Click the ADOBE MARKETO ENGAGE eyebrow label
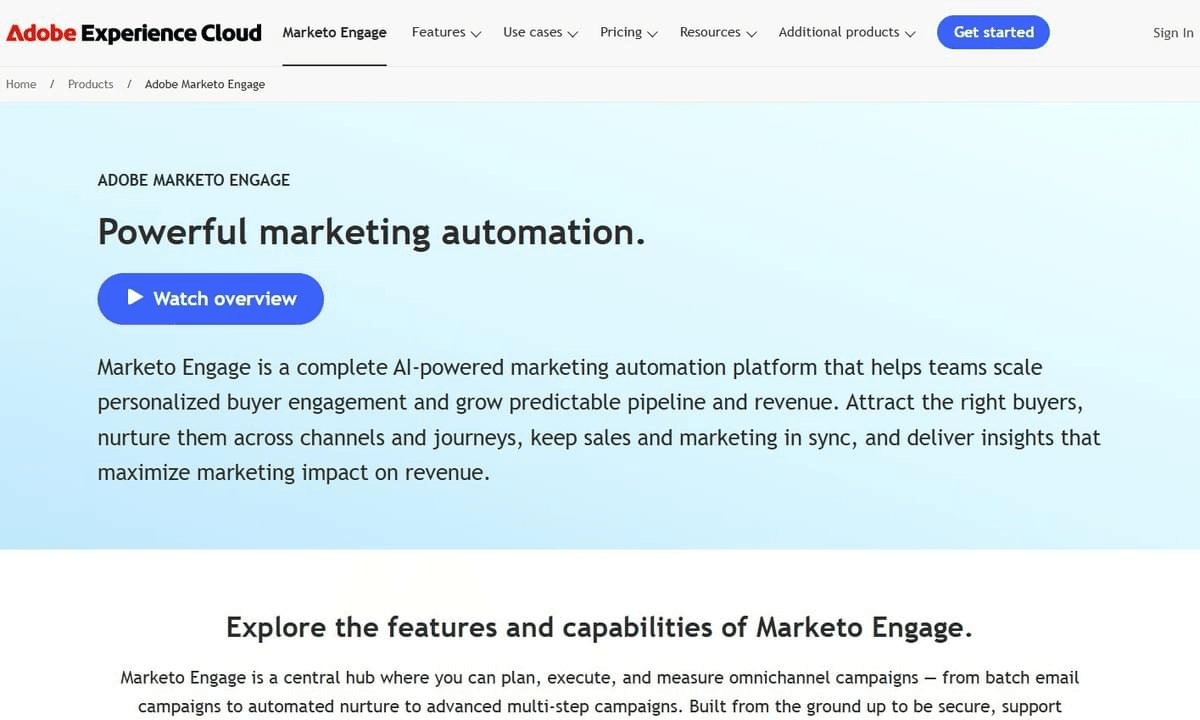1200x720 pixels. tap(194, 180)
